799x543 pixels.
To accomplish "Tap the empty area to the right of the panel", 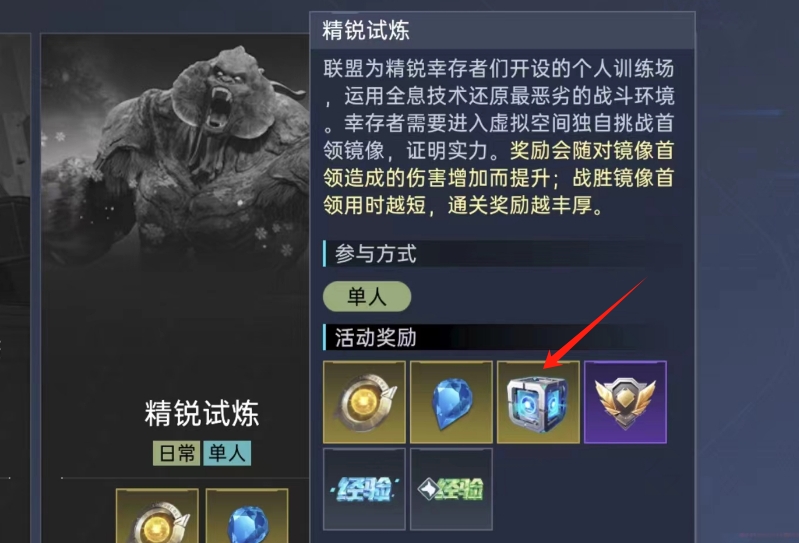I will (747, 272).
